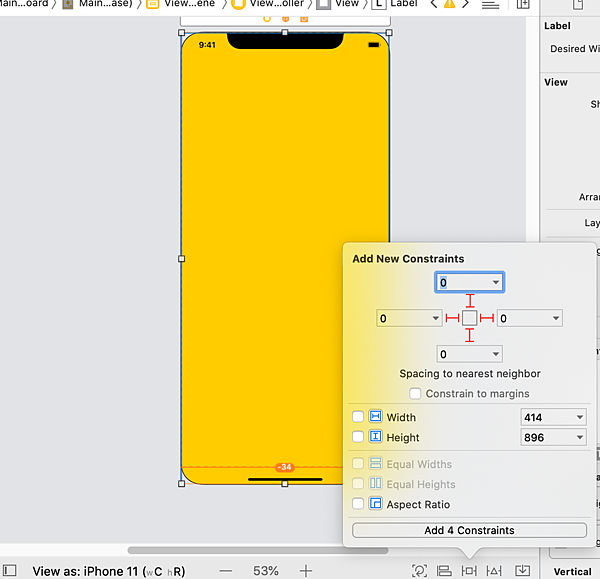Open Resolve Auto Layout Issues menu
The height and width of the screenshot is (579, 600).
[x=494, y=570]
